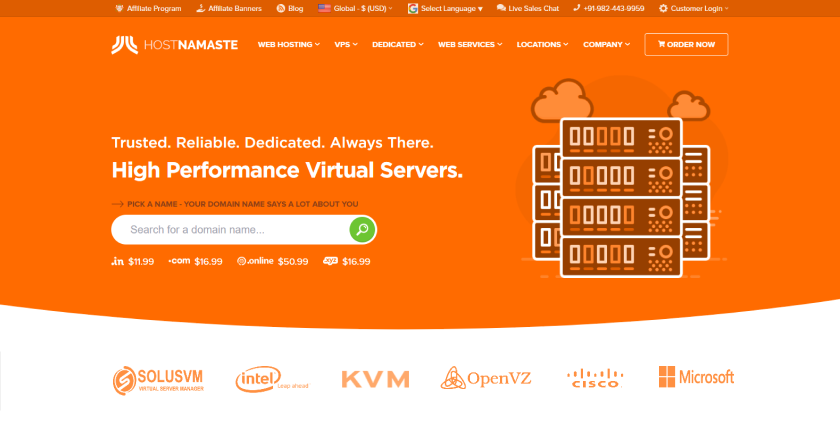The height and width of the screenshot is (426, 840).
Task: Click the Intel logo
Action: pos(272,379)
